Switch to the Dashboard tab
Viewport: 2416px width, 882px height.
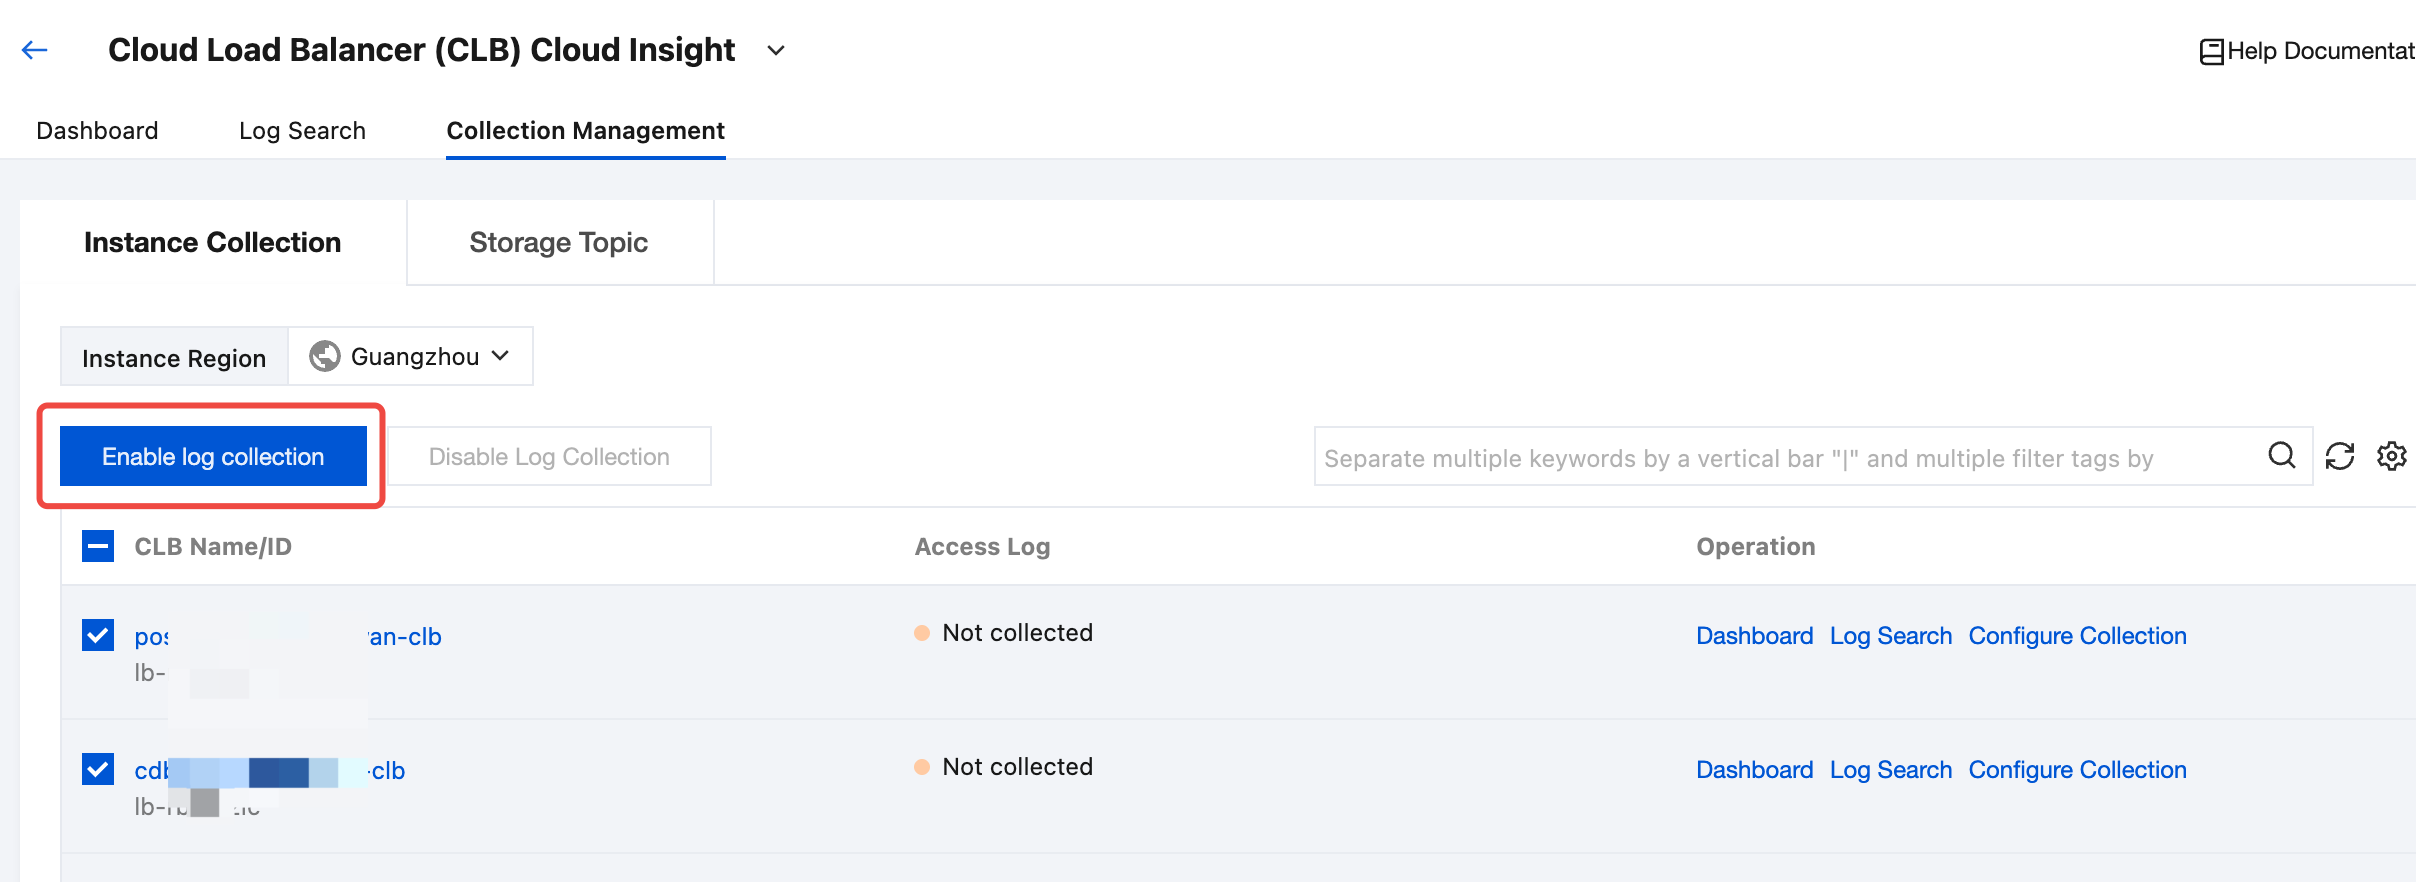(97, 131)
